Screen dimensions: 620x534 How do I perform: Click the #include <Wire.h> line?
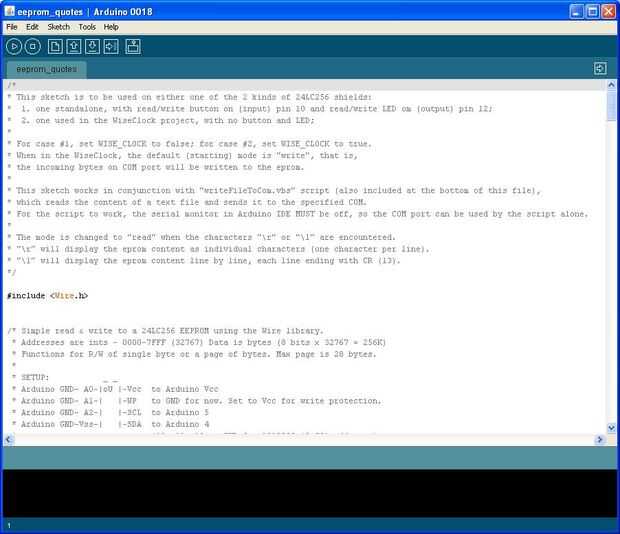[x=47, y=296]
